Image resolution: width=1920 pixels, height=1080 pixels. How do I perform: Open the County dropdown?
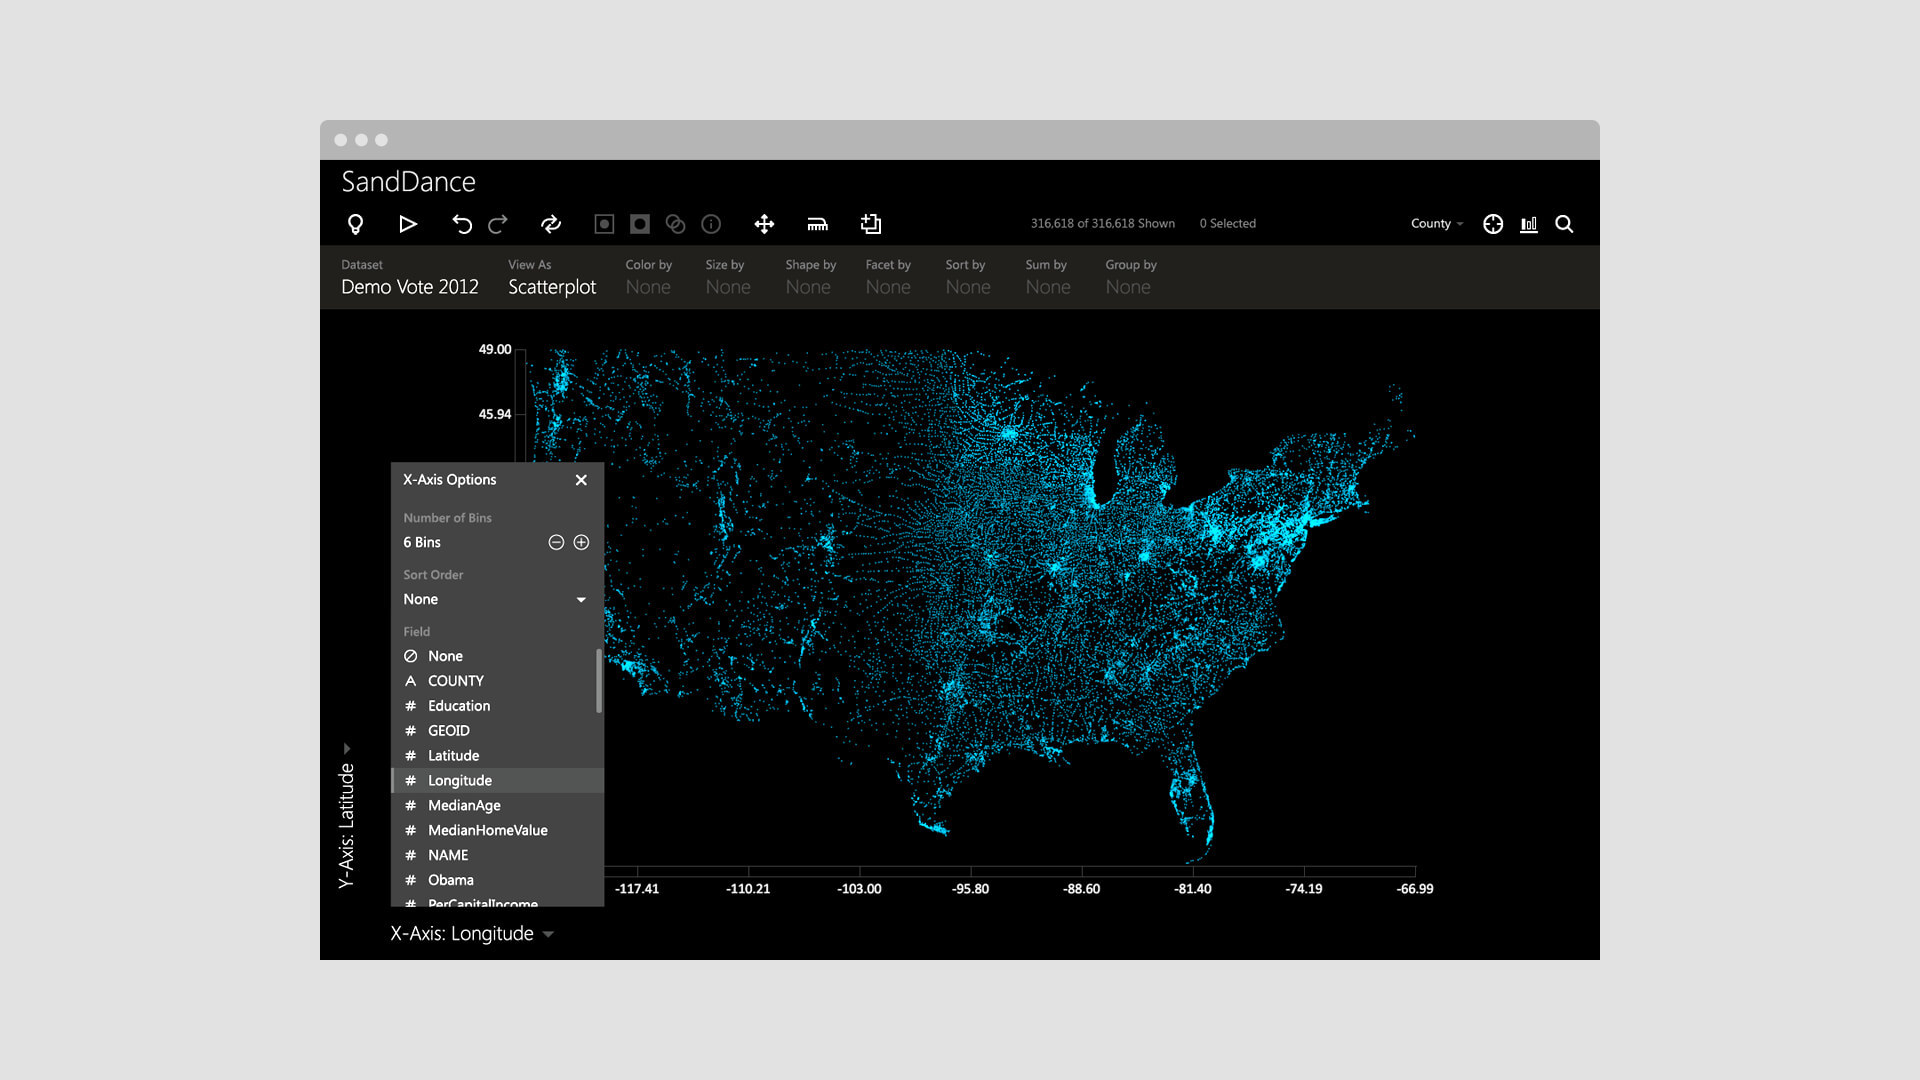tap(1437, 224)
